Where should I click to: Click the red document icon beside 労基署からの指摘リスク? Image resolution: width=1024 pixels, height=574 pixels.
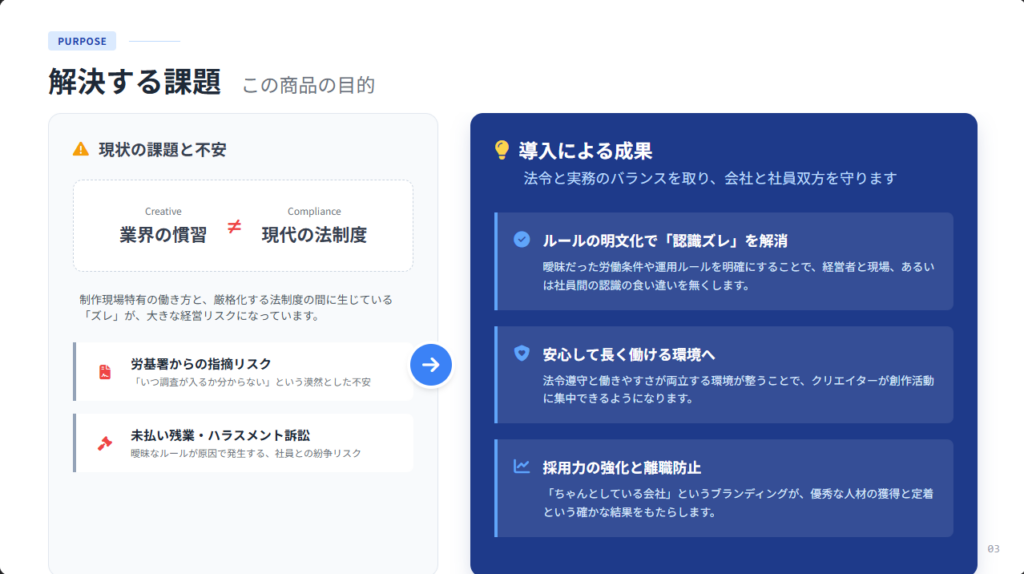[x=105, y=372]
